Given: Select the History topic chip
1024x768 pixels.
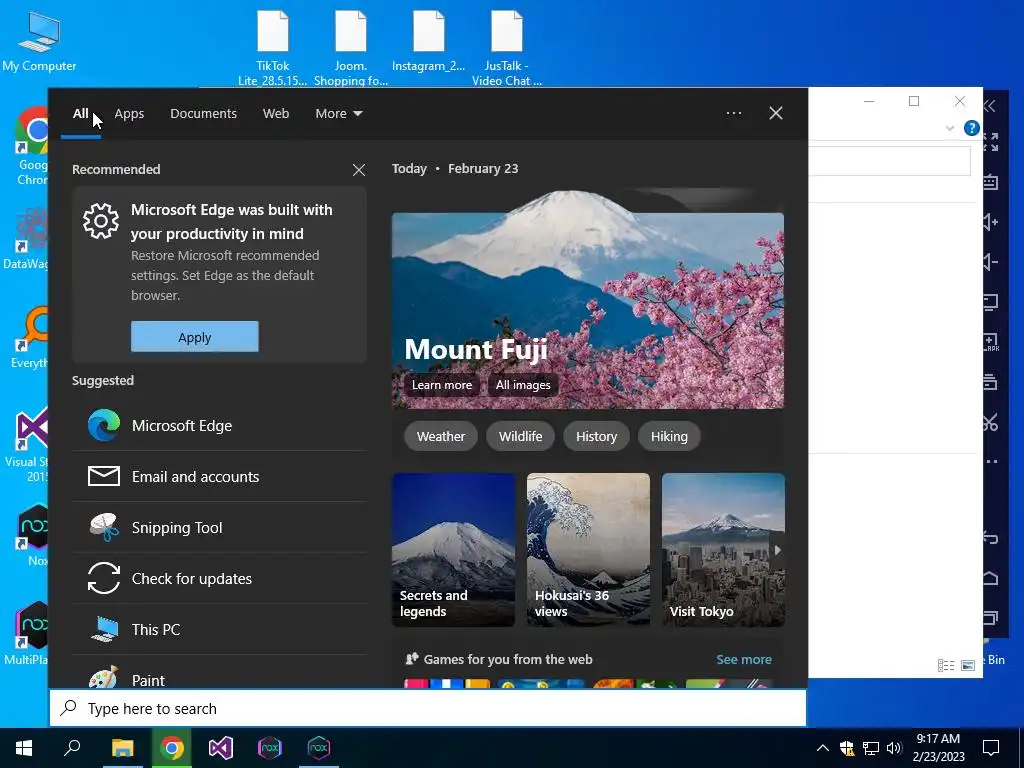Looking at the screenshot, I should 596,436.
